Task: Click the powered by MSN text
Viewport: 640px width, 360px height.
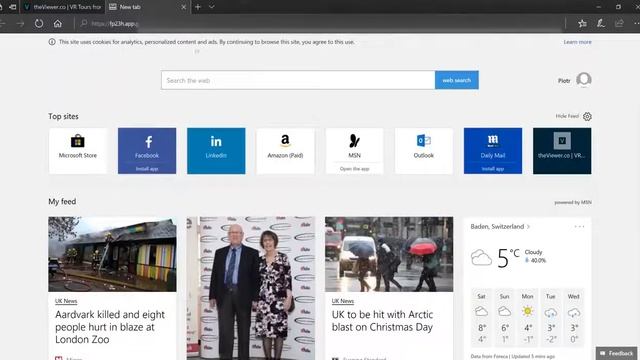Action: coord(573,202)
